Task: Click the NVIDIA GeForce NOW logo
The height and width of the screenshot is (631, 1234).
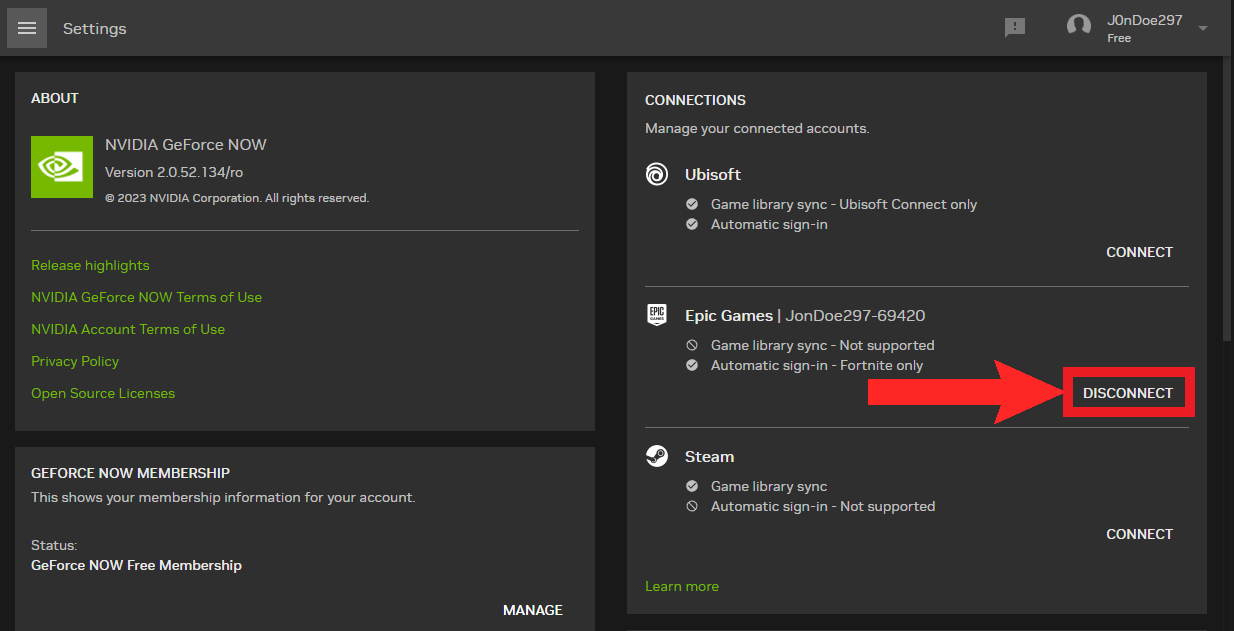Action: pos(62,167)
